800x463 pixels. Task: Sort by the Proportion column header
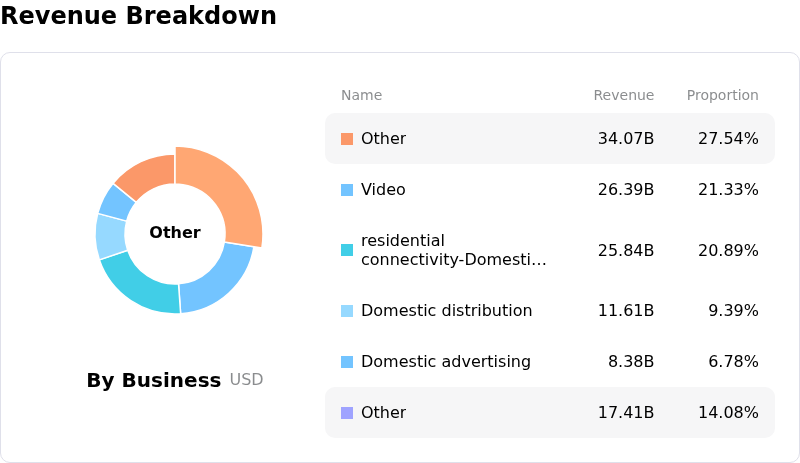click(722, 95)
